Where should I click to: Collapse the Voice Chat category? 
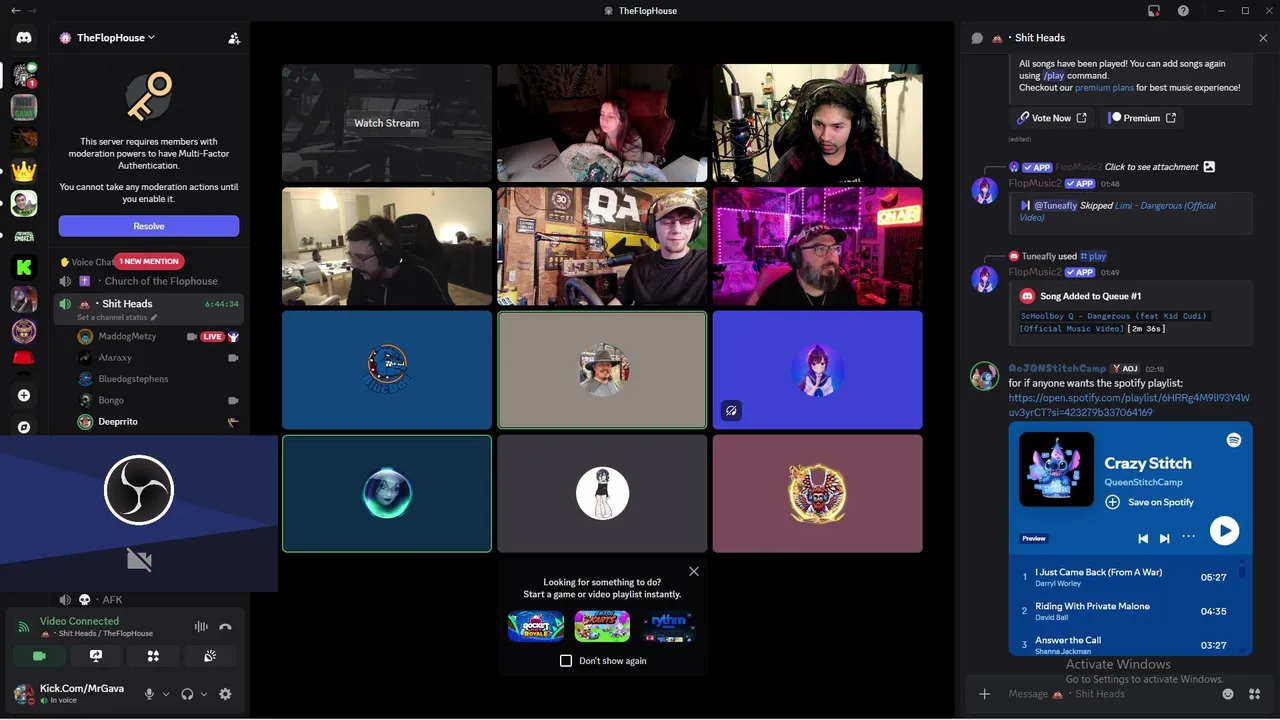pyautogui.click(x=91, y=262)
